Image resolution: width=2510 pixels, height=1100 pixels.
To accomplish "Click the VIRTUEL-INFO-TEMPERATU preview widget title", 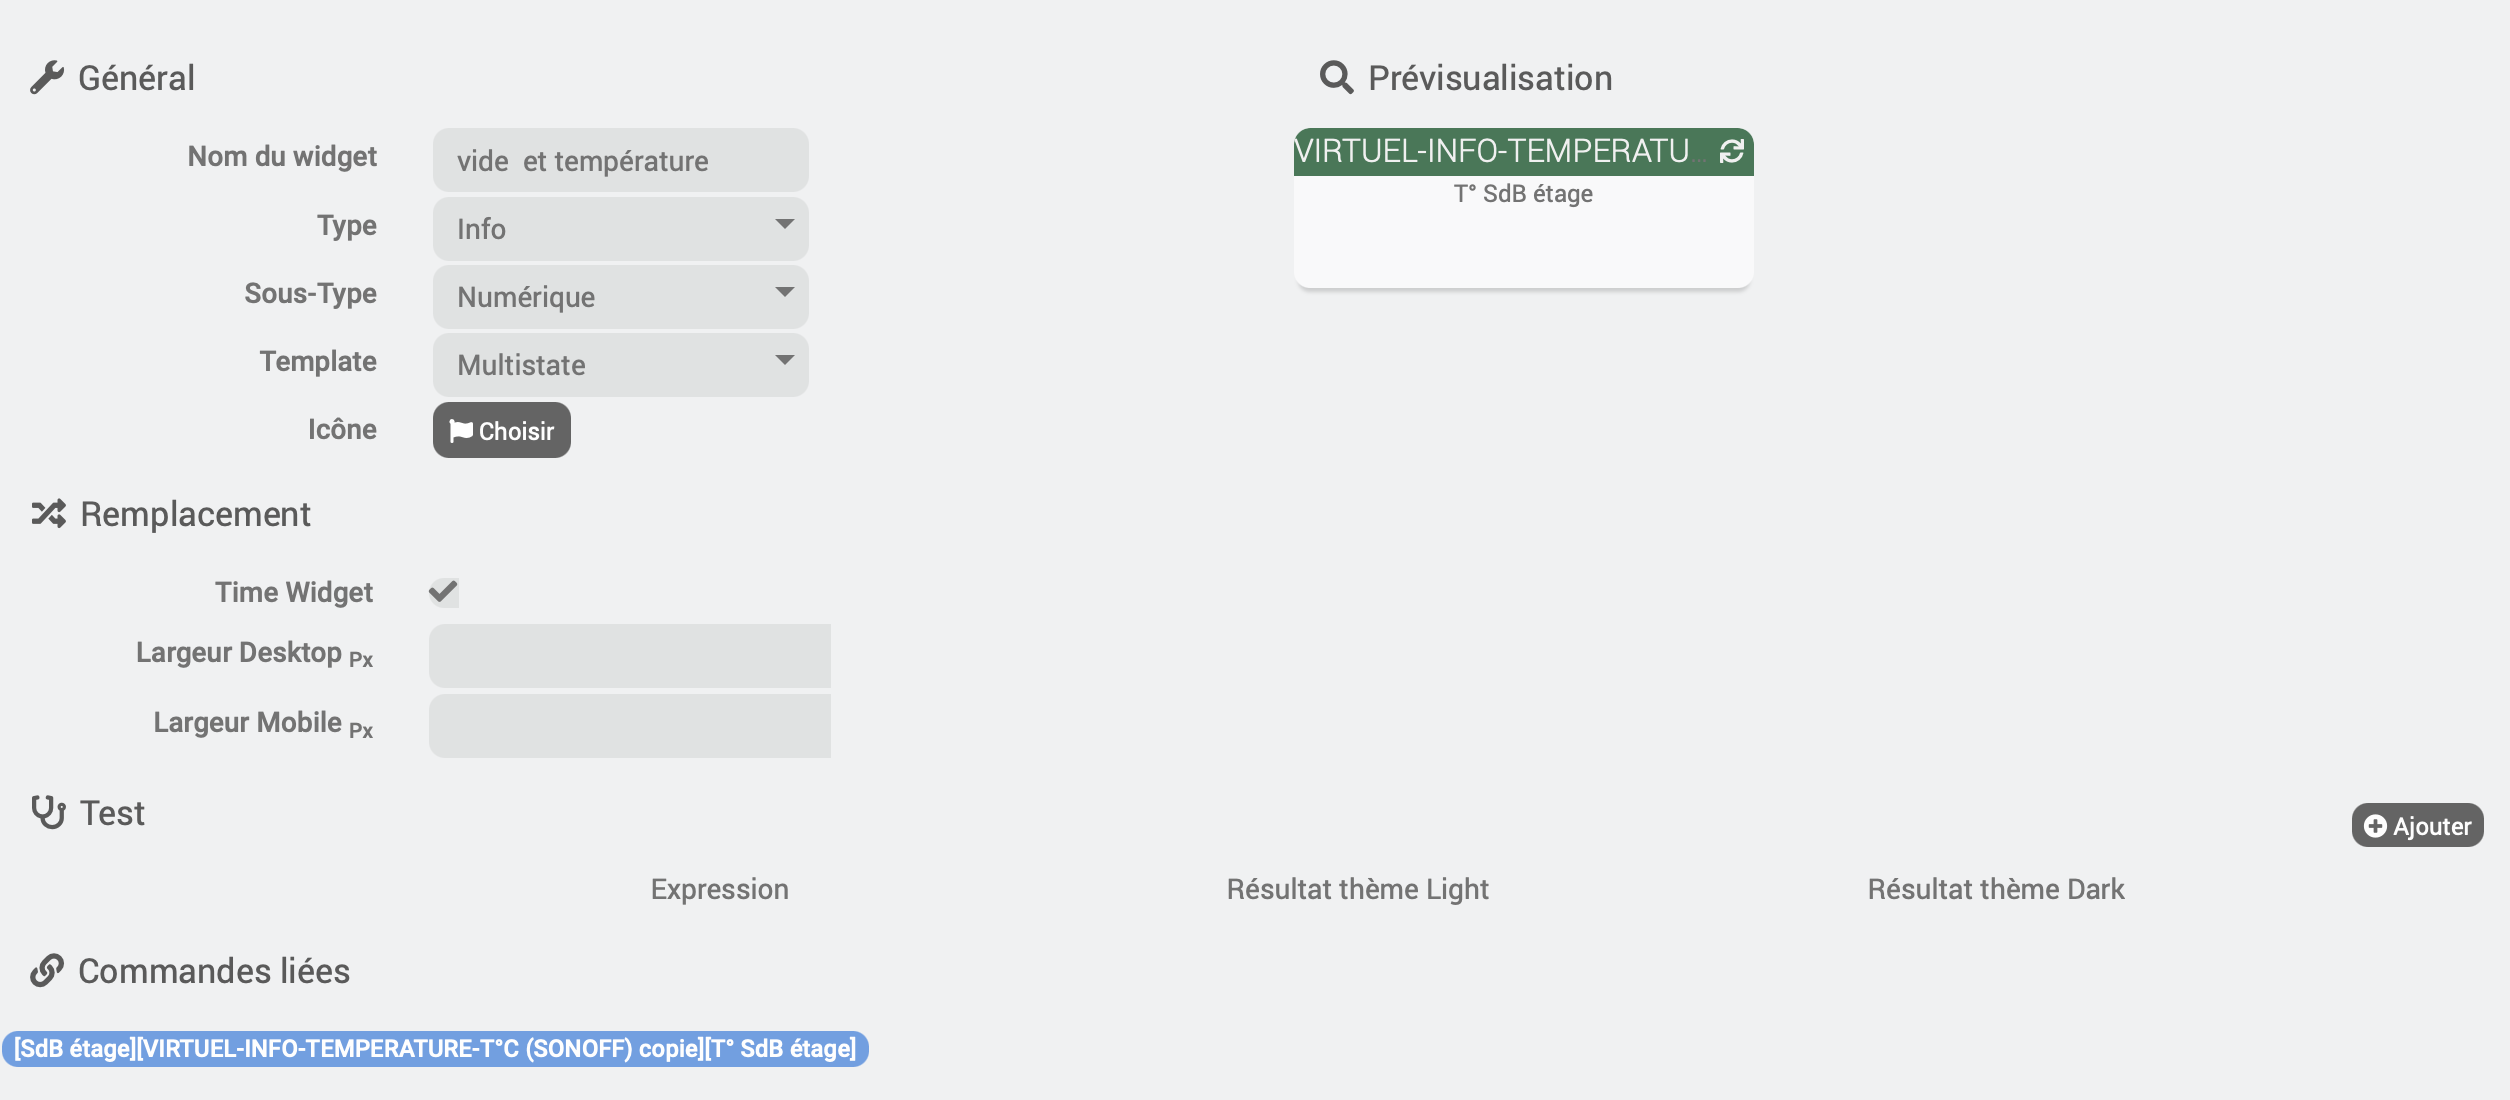I will 1492,151.
